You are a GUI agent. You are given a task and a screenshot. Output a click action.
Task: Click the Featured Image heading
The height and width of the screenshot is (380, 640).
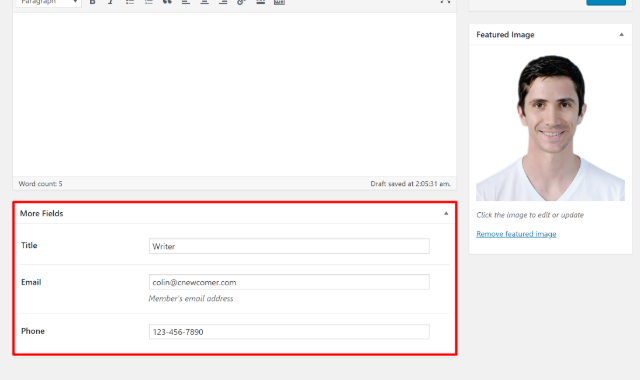click(505, 35)
